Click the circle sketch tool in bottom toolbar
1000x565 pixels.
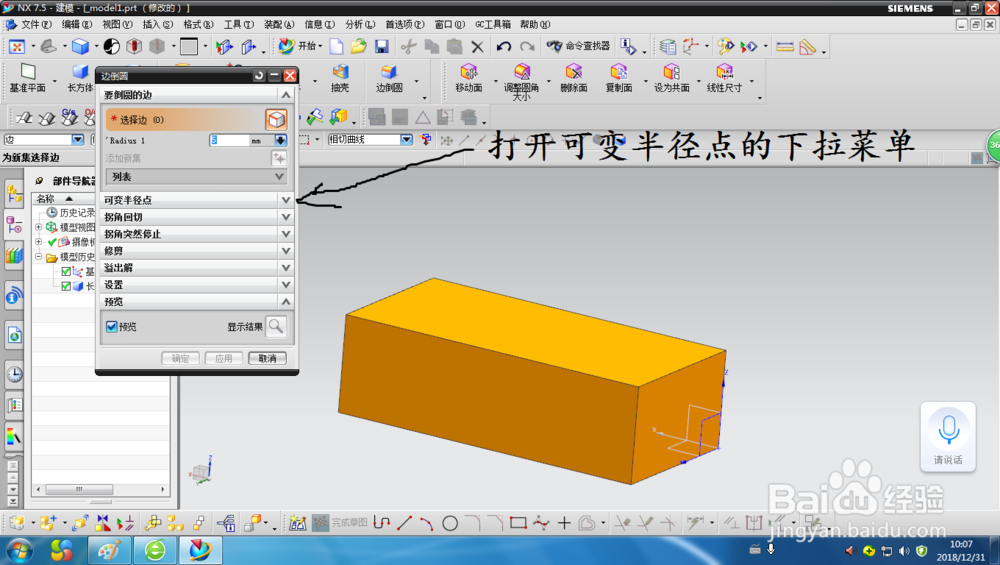click(450, 524)
